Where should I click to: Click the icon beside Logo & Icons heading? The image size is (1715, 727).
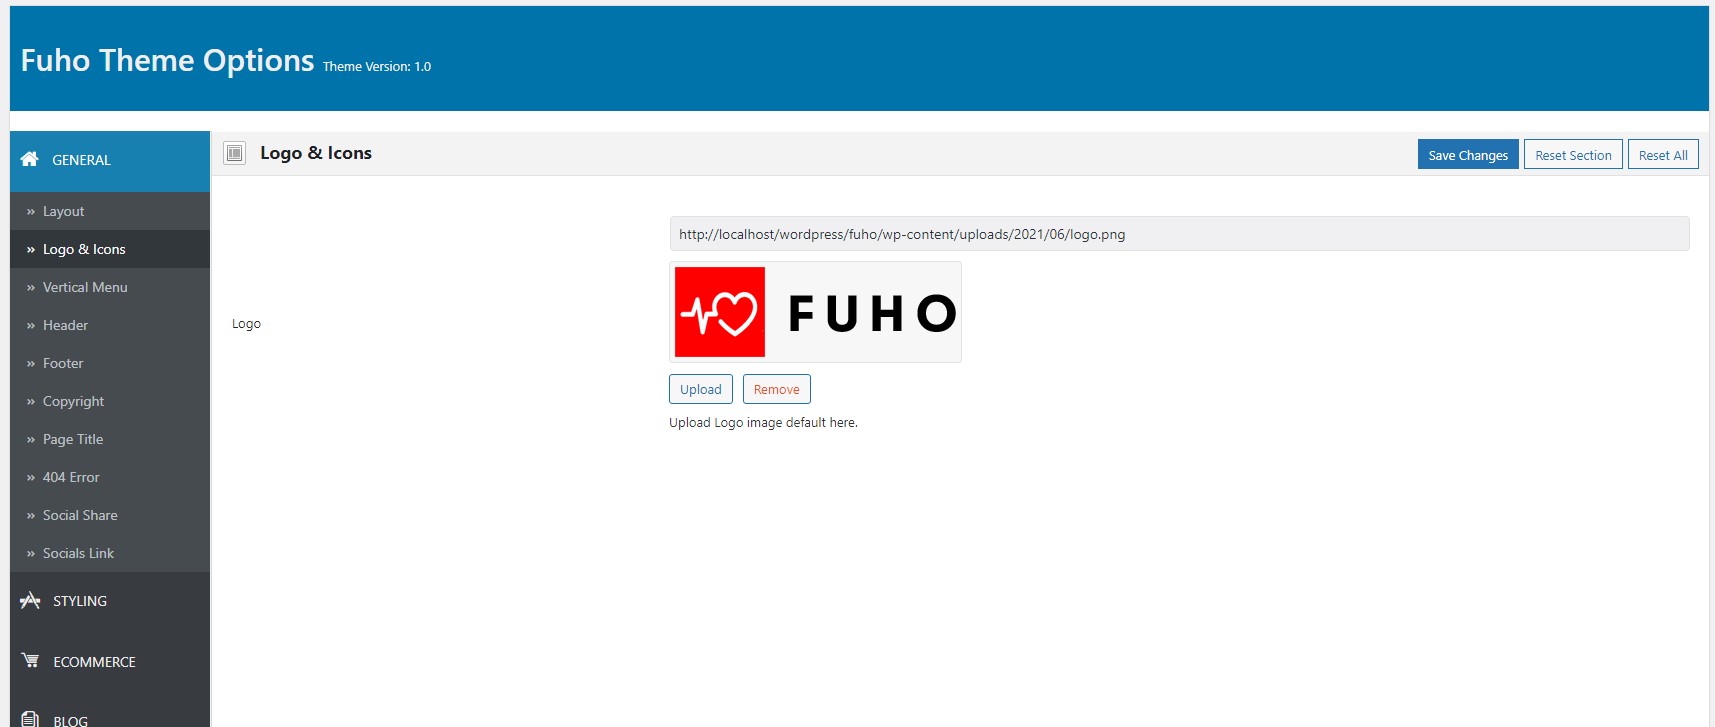click(235, 153)
